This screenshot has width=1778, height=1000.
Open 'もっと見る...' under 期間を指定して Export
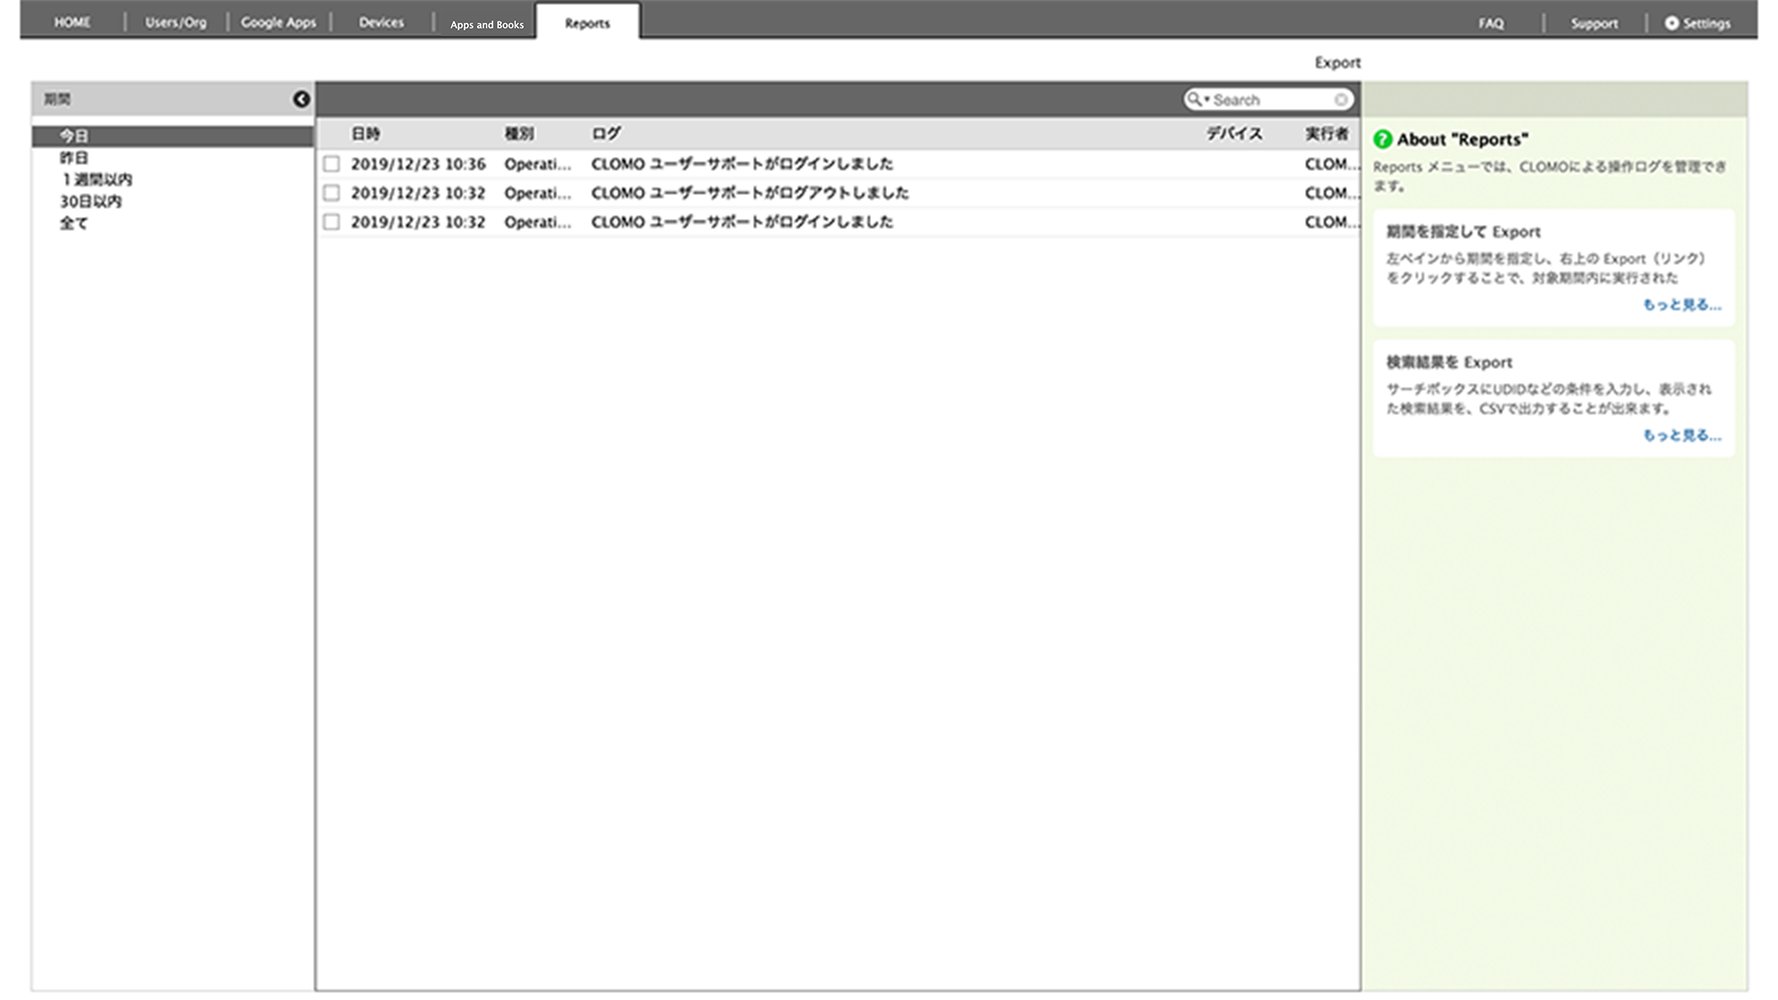point(1682,304)
